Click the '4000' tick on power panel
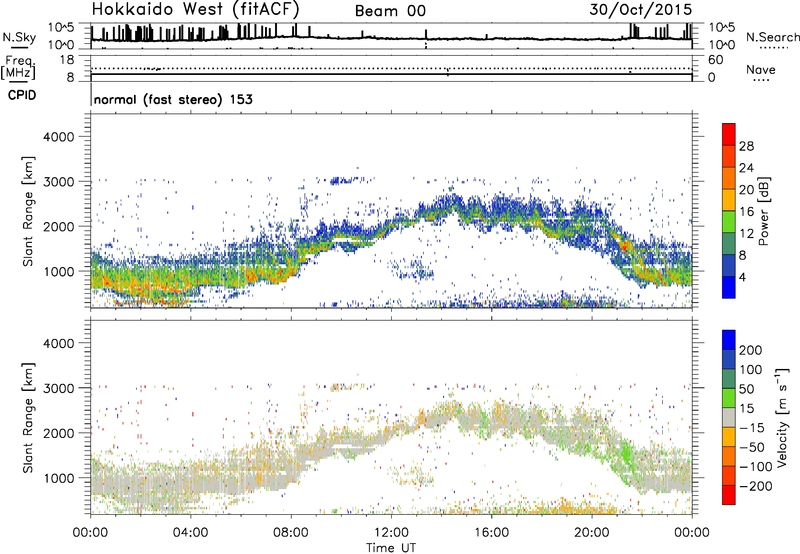This screenshot has height=554, width=800. pyautogui.click(x=59, y=137)
